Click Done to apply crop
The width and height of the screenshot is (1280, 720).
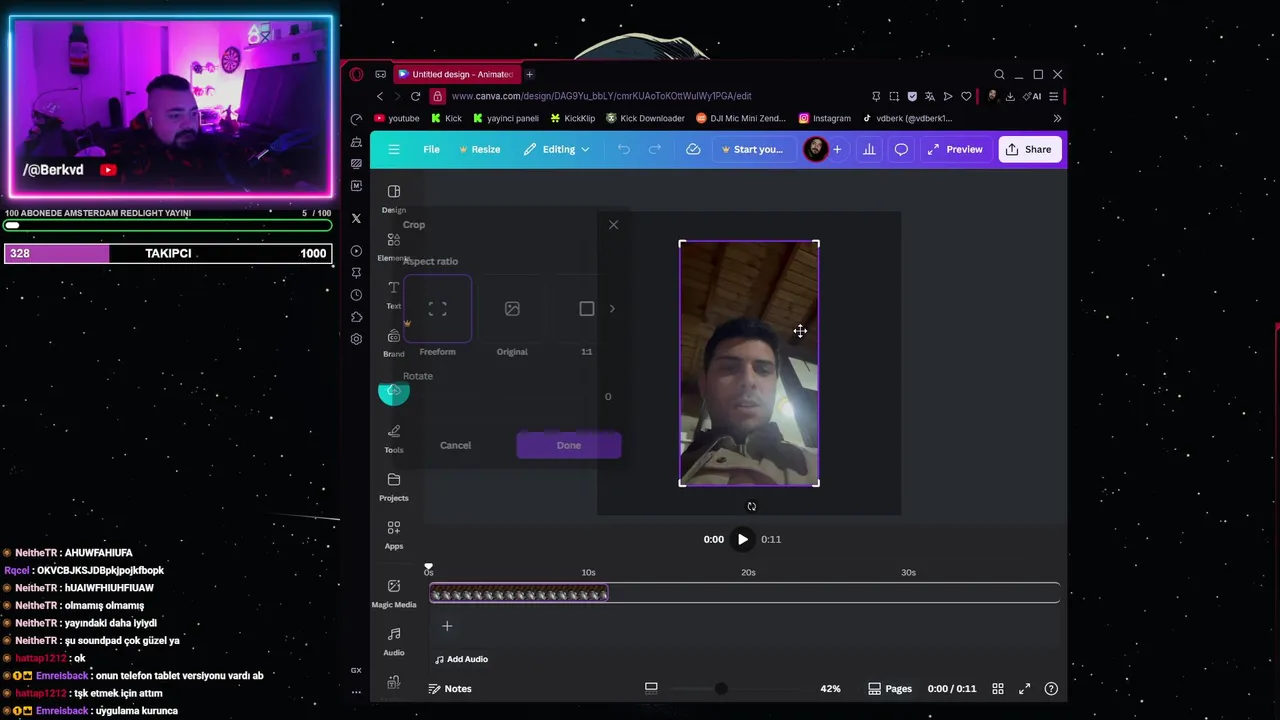coord(569,445)
